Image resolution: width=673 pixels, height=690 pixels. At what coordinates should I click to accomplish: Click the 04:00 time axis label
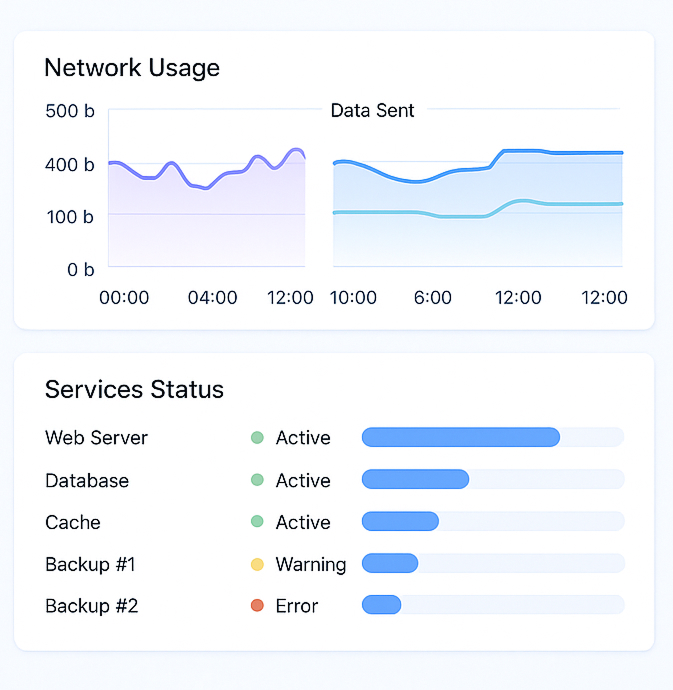[213, 297]
